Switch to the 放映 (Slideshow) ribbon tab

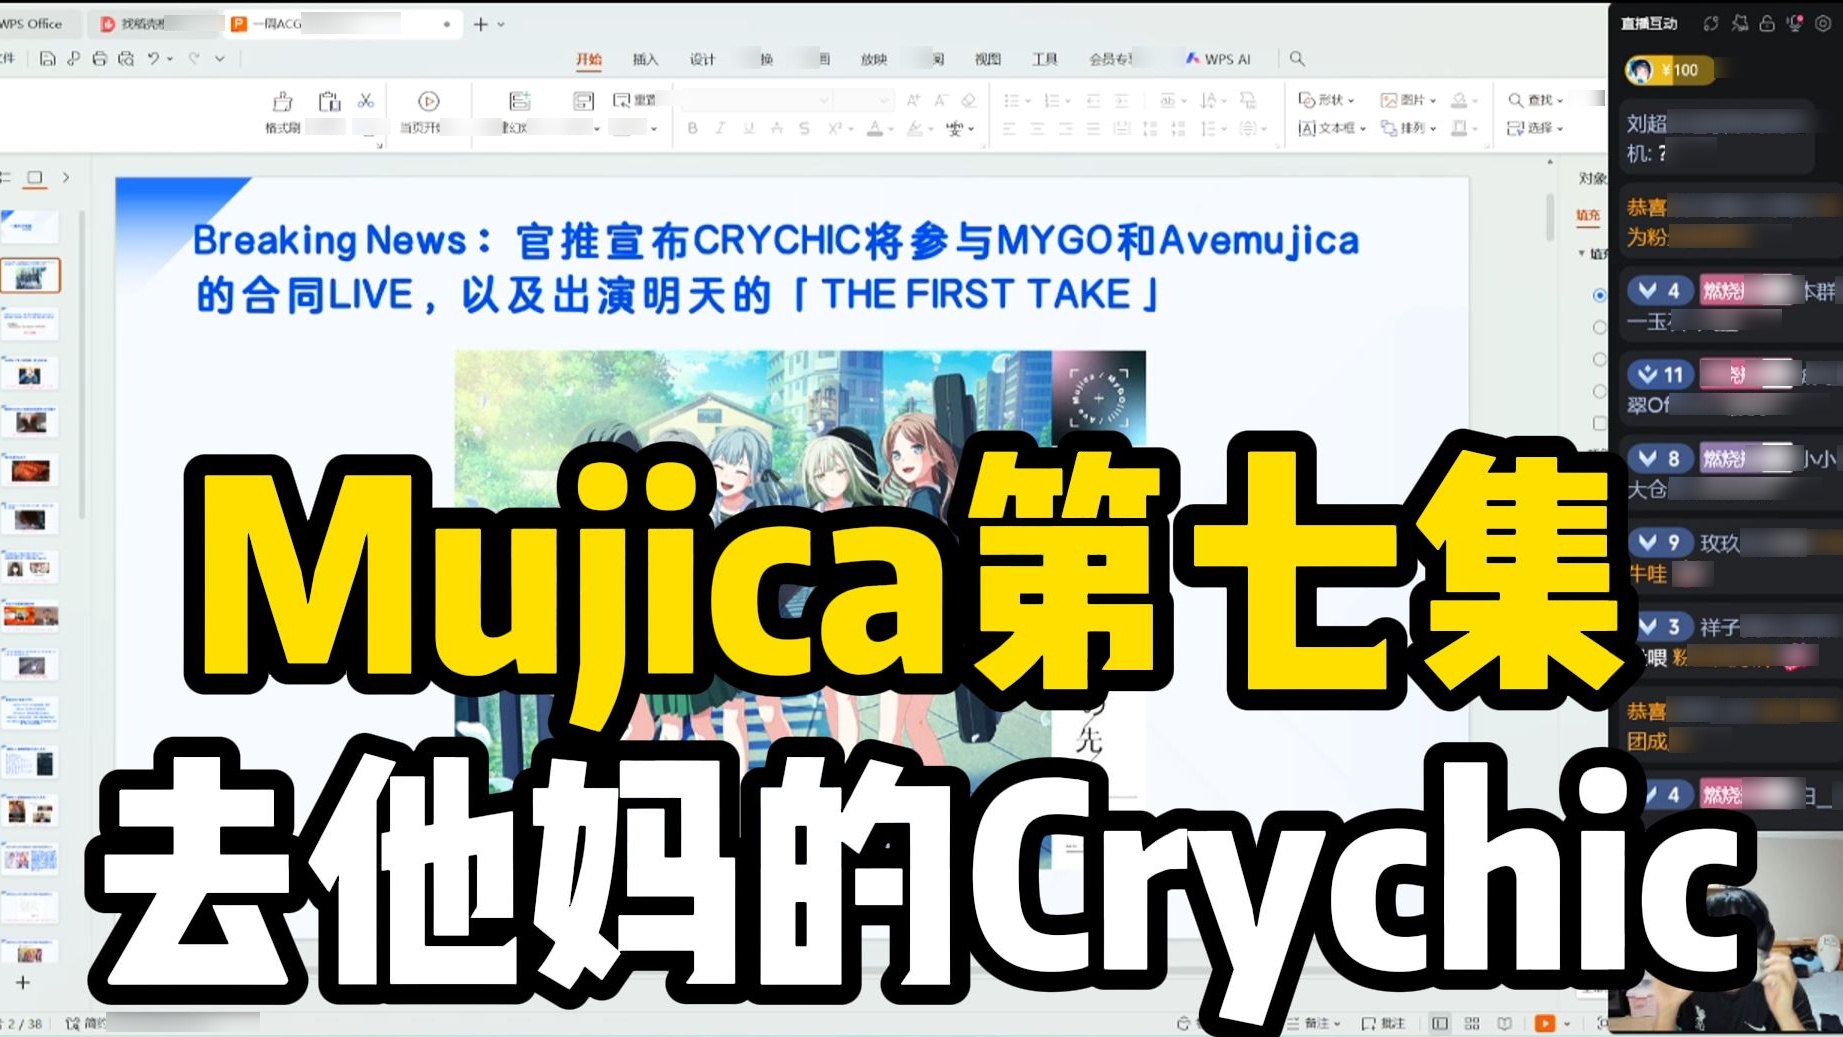tap(874, 59)
